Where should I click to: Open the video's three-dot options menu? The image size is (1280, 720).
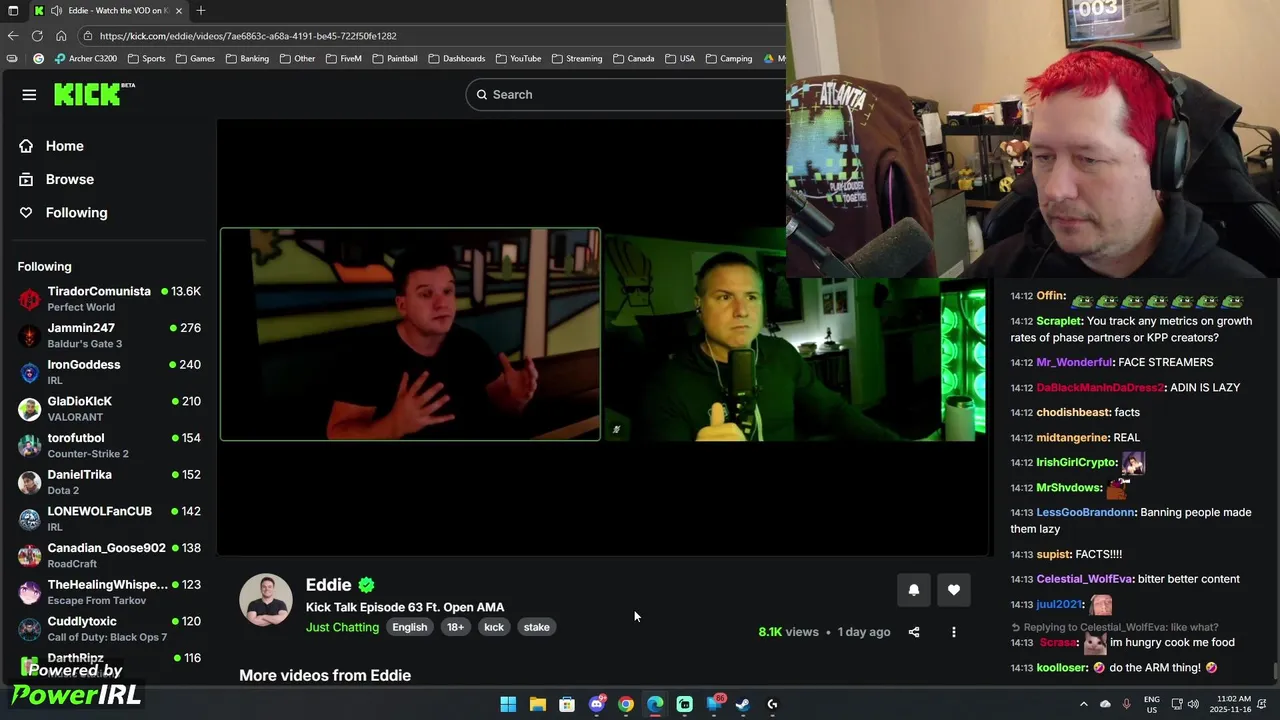954,632
